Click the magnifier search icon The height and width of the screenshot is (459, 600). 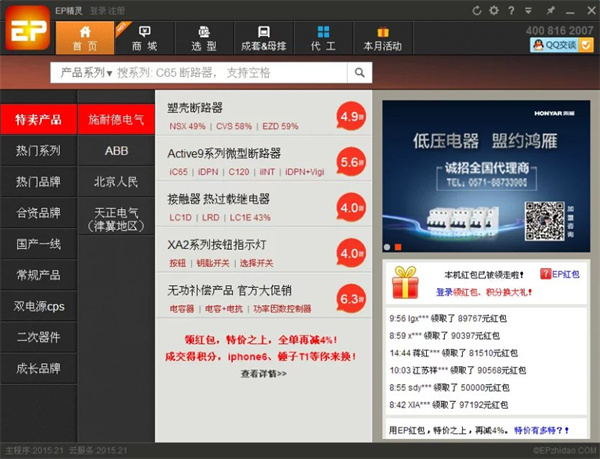pos(360,72)
